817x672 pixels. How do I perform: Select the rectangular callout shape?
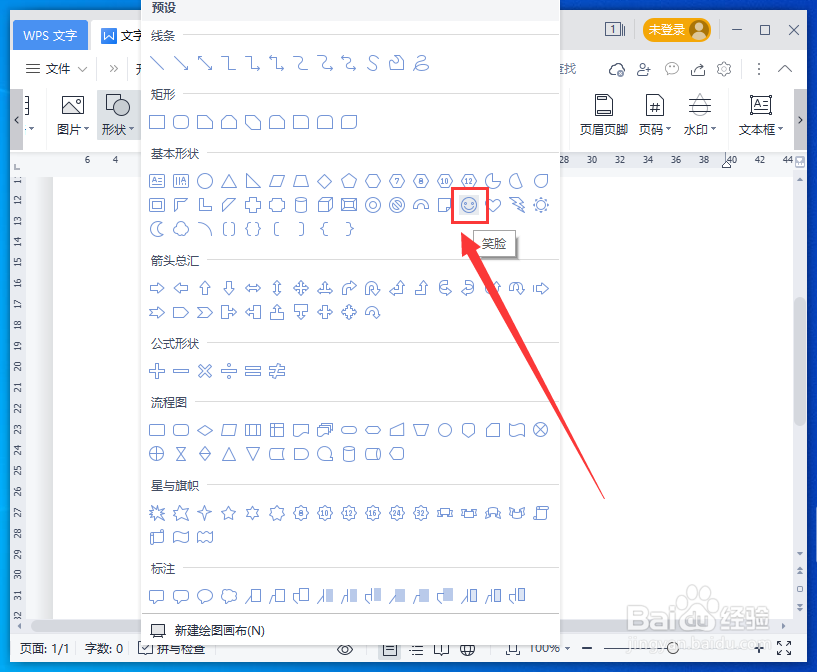pyautogui.click(x=157, y=596)
